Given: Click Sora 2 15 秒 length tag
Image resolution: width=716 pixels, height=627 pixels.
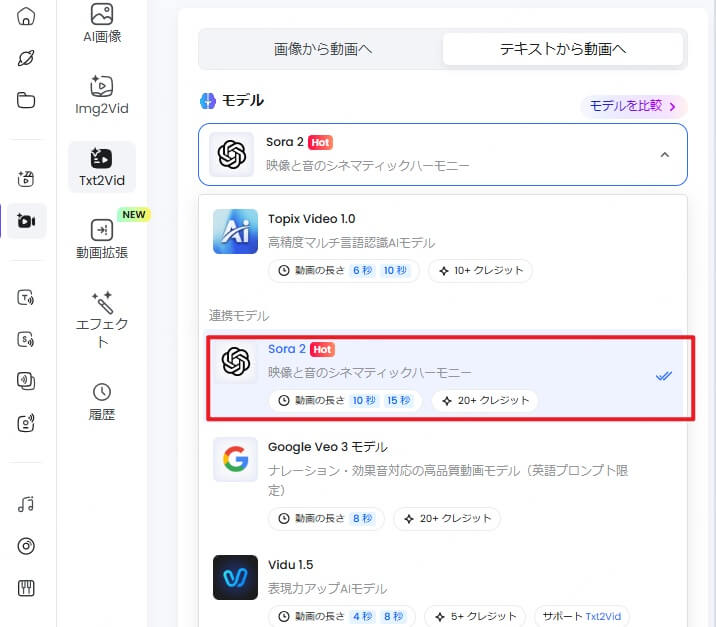Looking at the screenshot, I should tap(399, 400).
